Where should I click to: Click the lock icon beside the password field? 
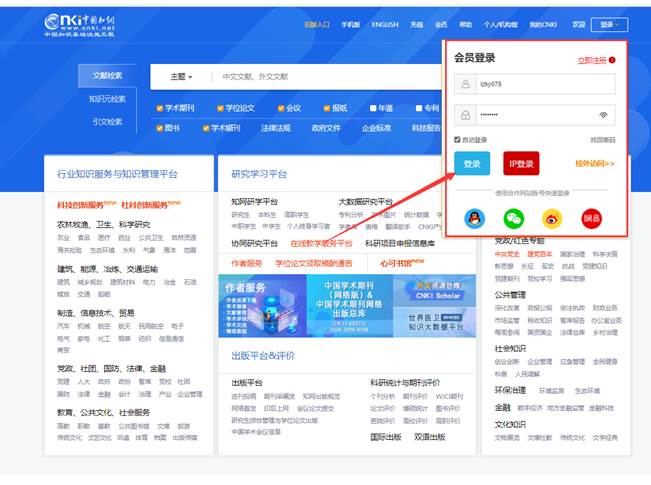click(x=465, y=115)
